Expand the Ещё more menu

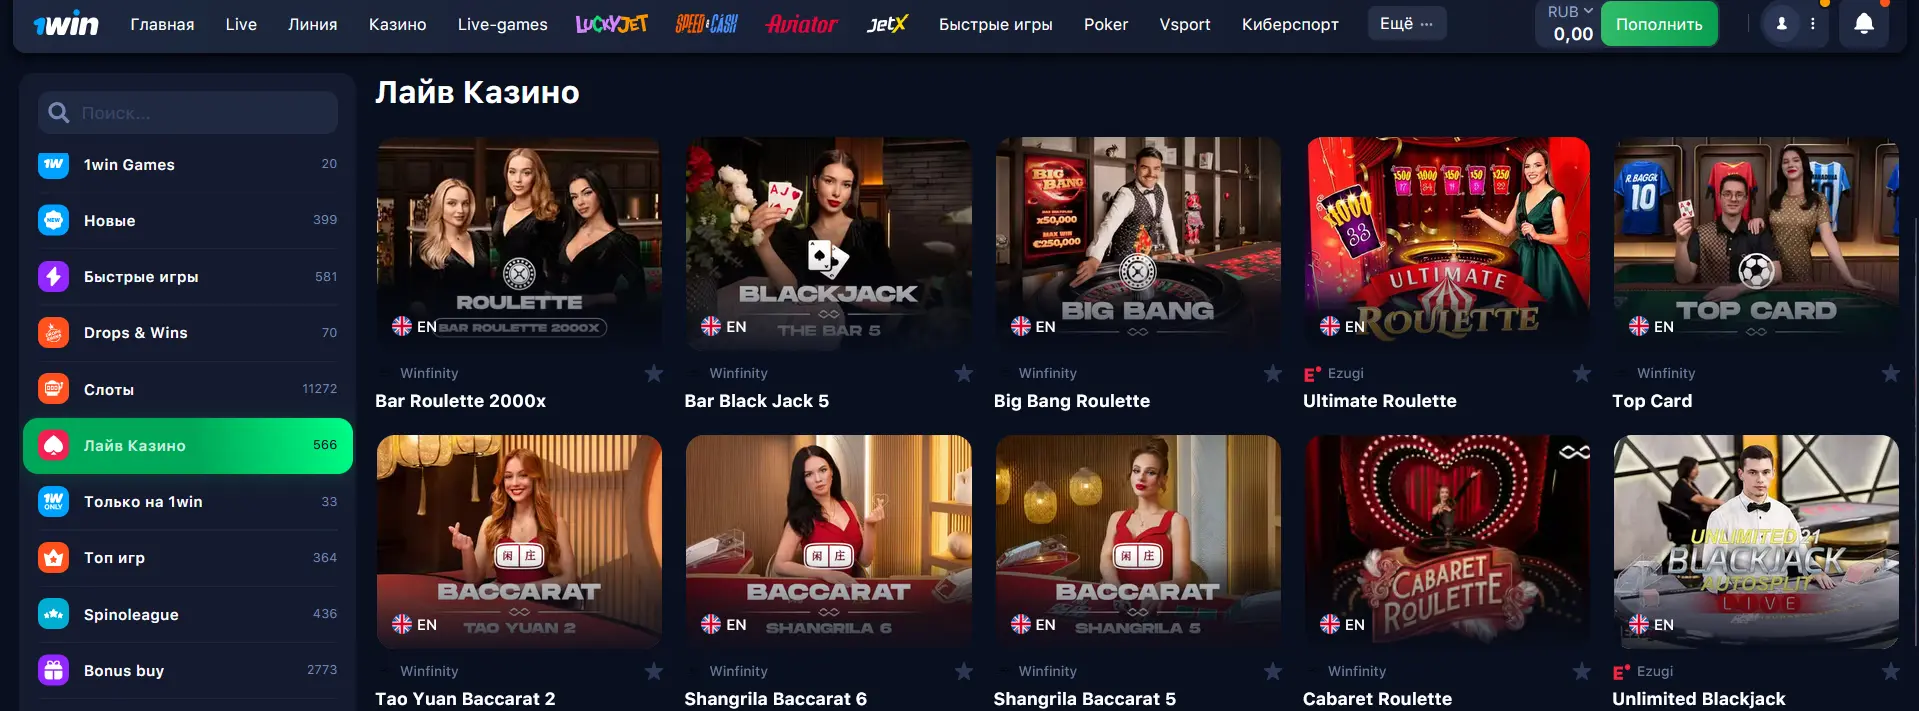(1406, 23)
